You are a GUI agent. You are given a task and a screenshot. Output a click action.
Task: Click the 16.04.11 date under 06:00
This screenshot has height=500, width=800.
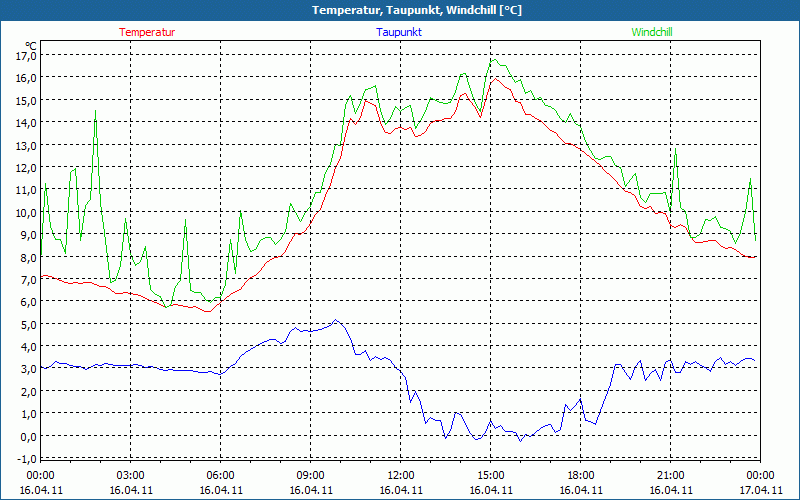point(220,490)
